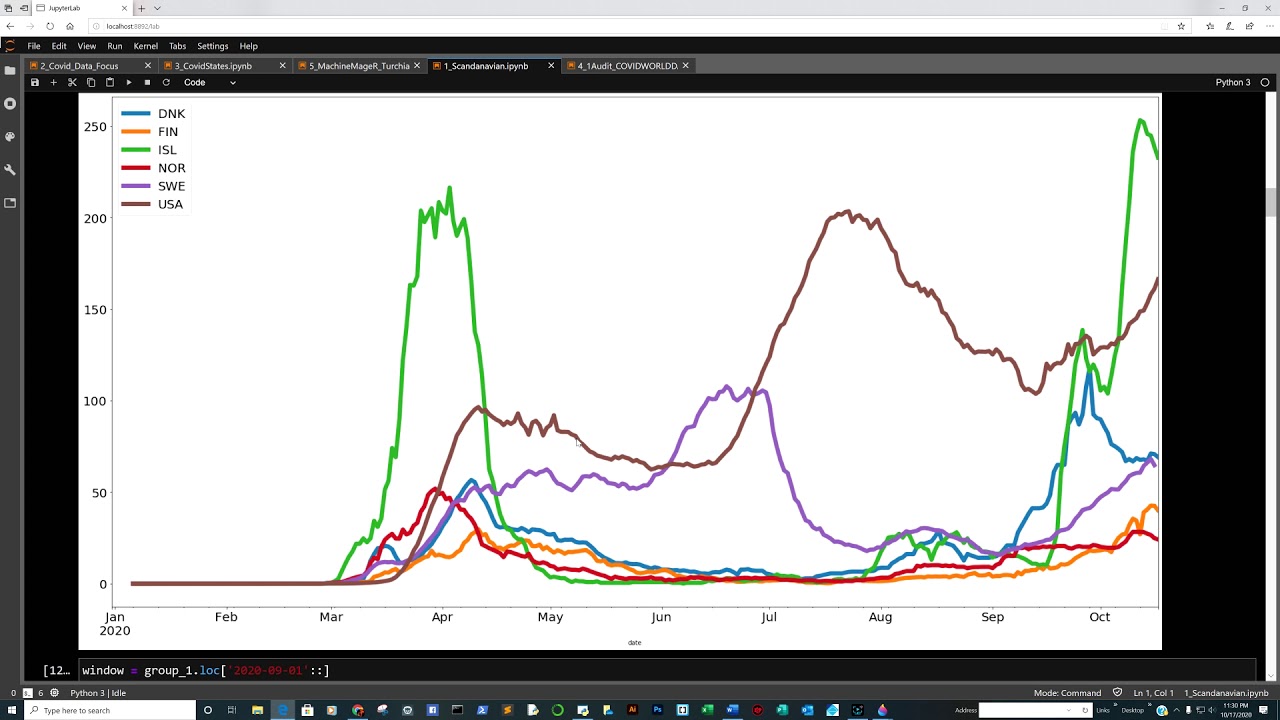Restart the kernel with the refresh icon

(166, 83)
